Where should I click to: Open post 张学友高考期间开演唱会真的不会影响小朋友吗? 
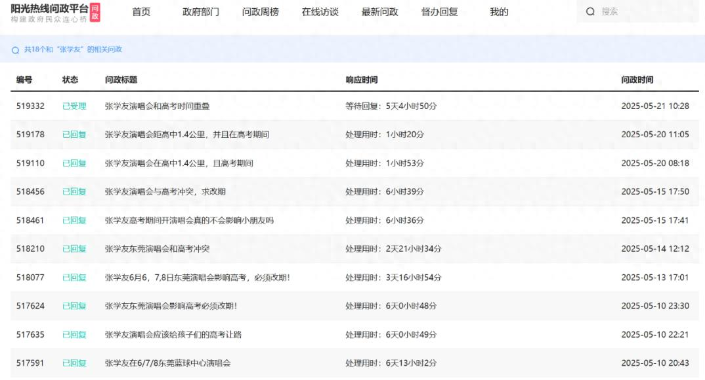pos(189,220)
